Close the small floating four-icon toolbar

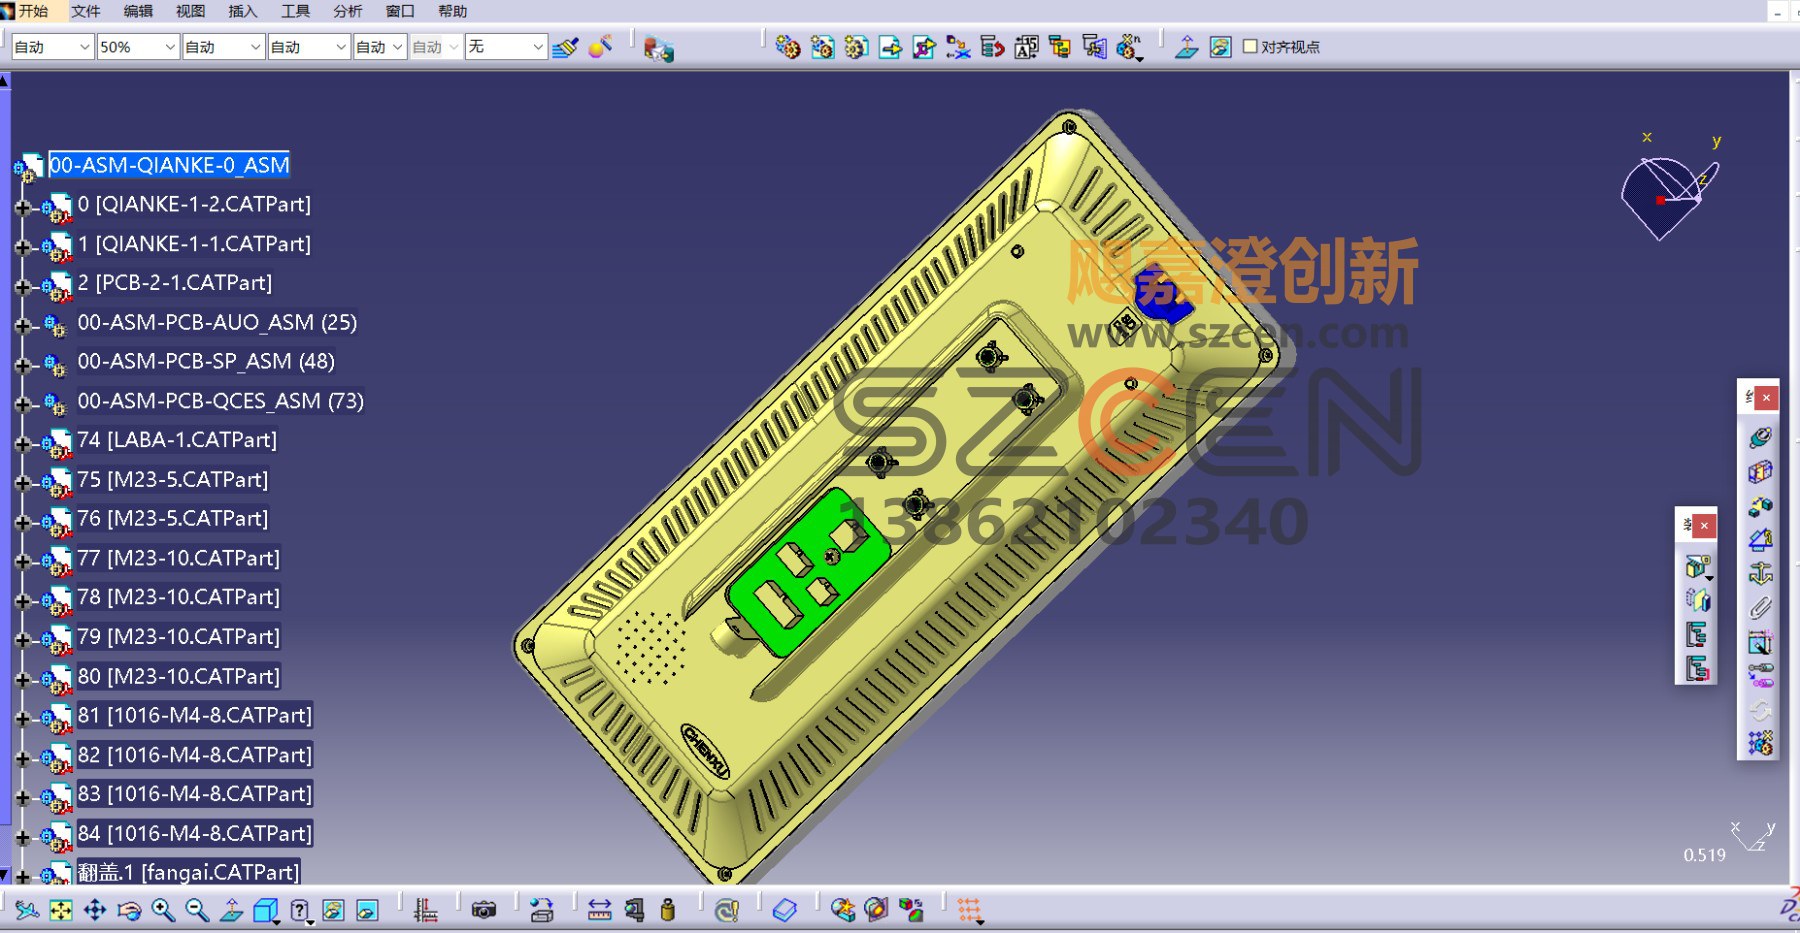pyautogui.click(x=1704, y=525)
